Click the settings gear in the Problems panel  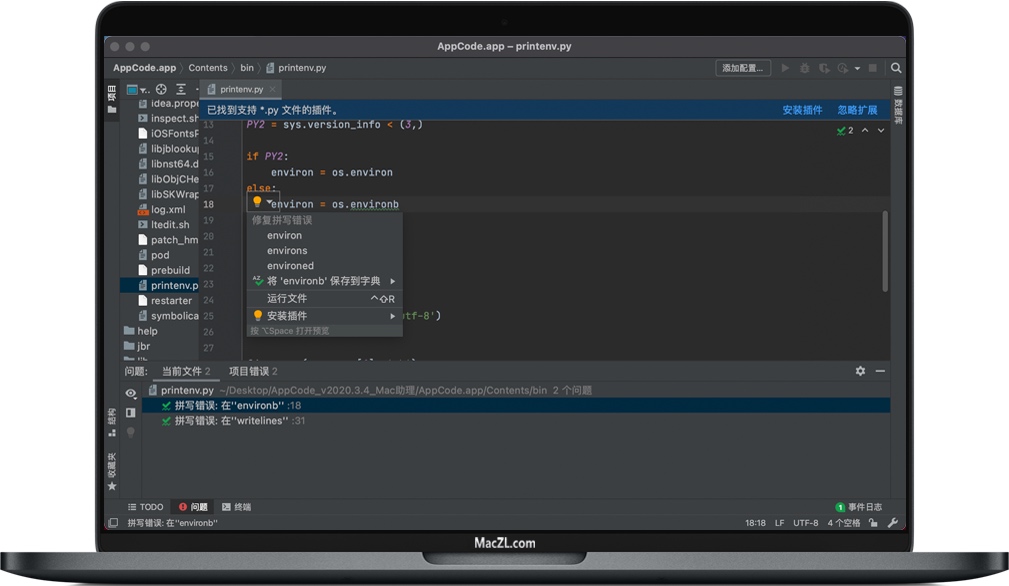(x=860, y=371)
